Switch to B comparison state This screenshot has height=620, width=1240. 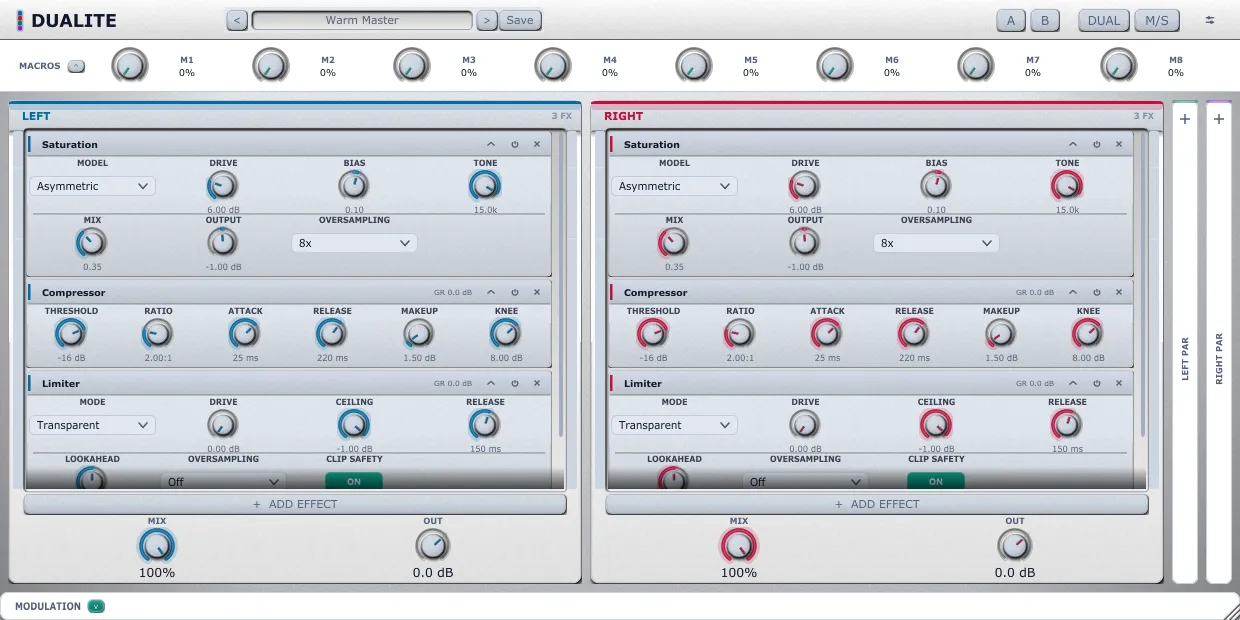coord(1045,20)
